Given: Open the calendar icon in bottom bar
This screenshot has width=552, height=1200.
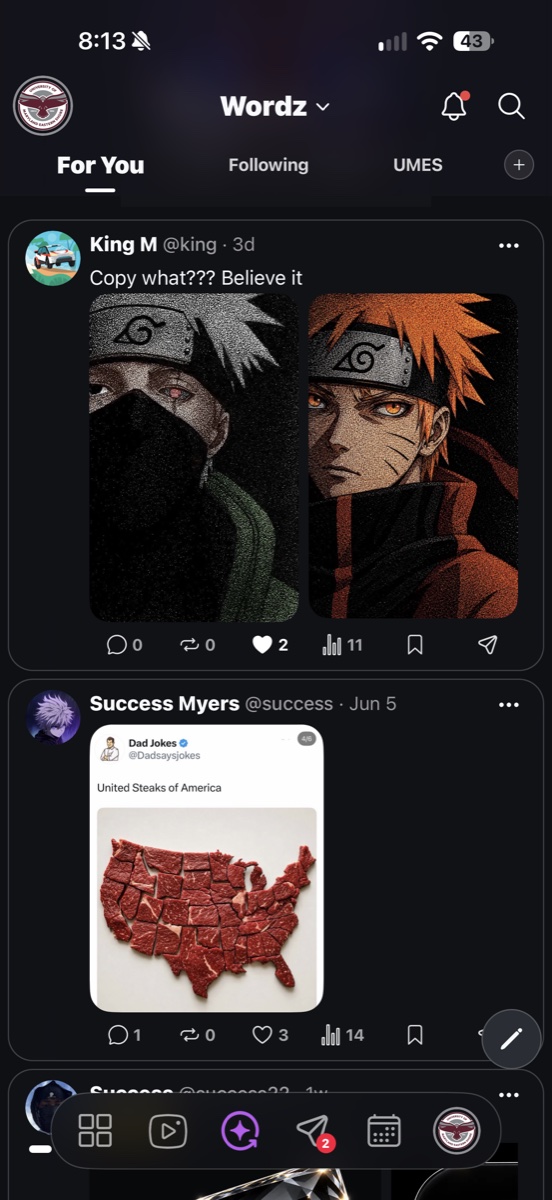Looking at the screenshot, I should click(x=384, y=1131).
